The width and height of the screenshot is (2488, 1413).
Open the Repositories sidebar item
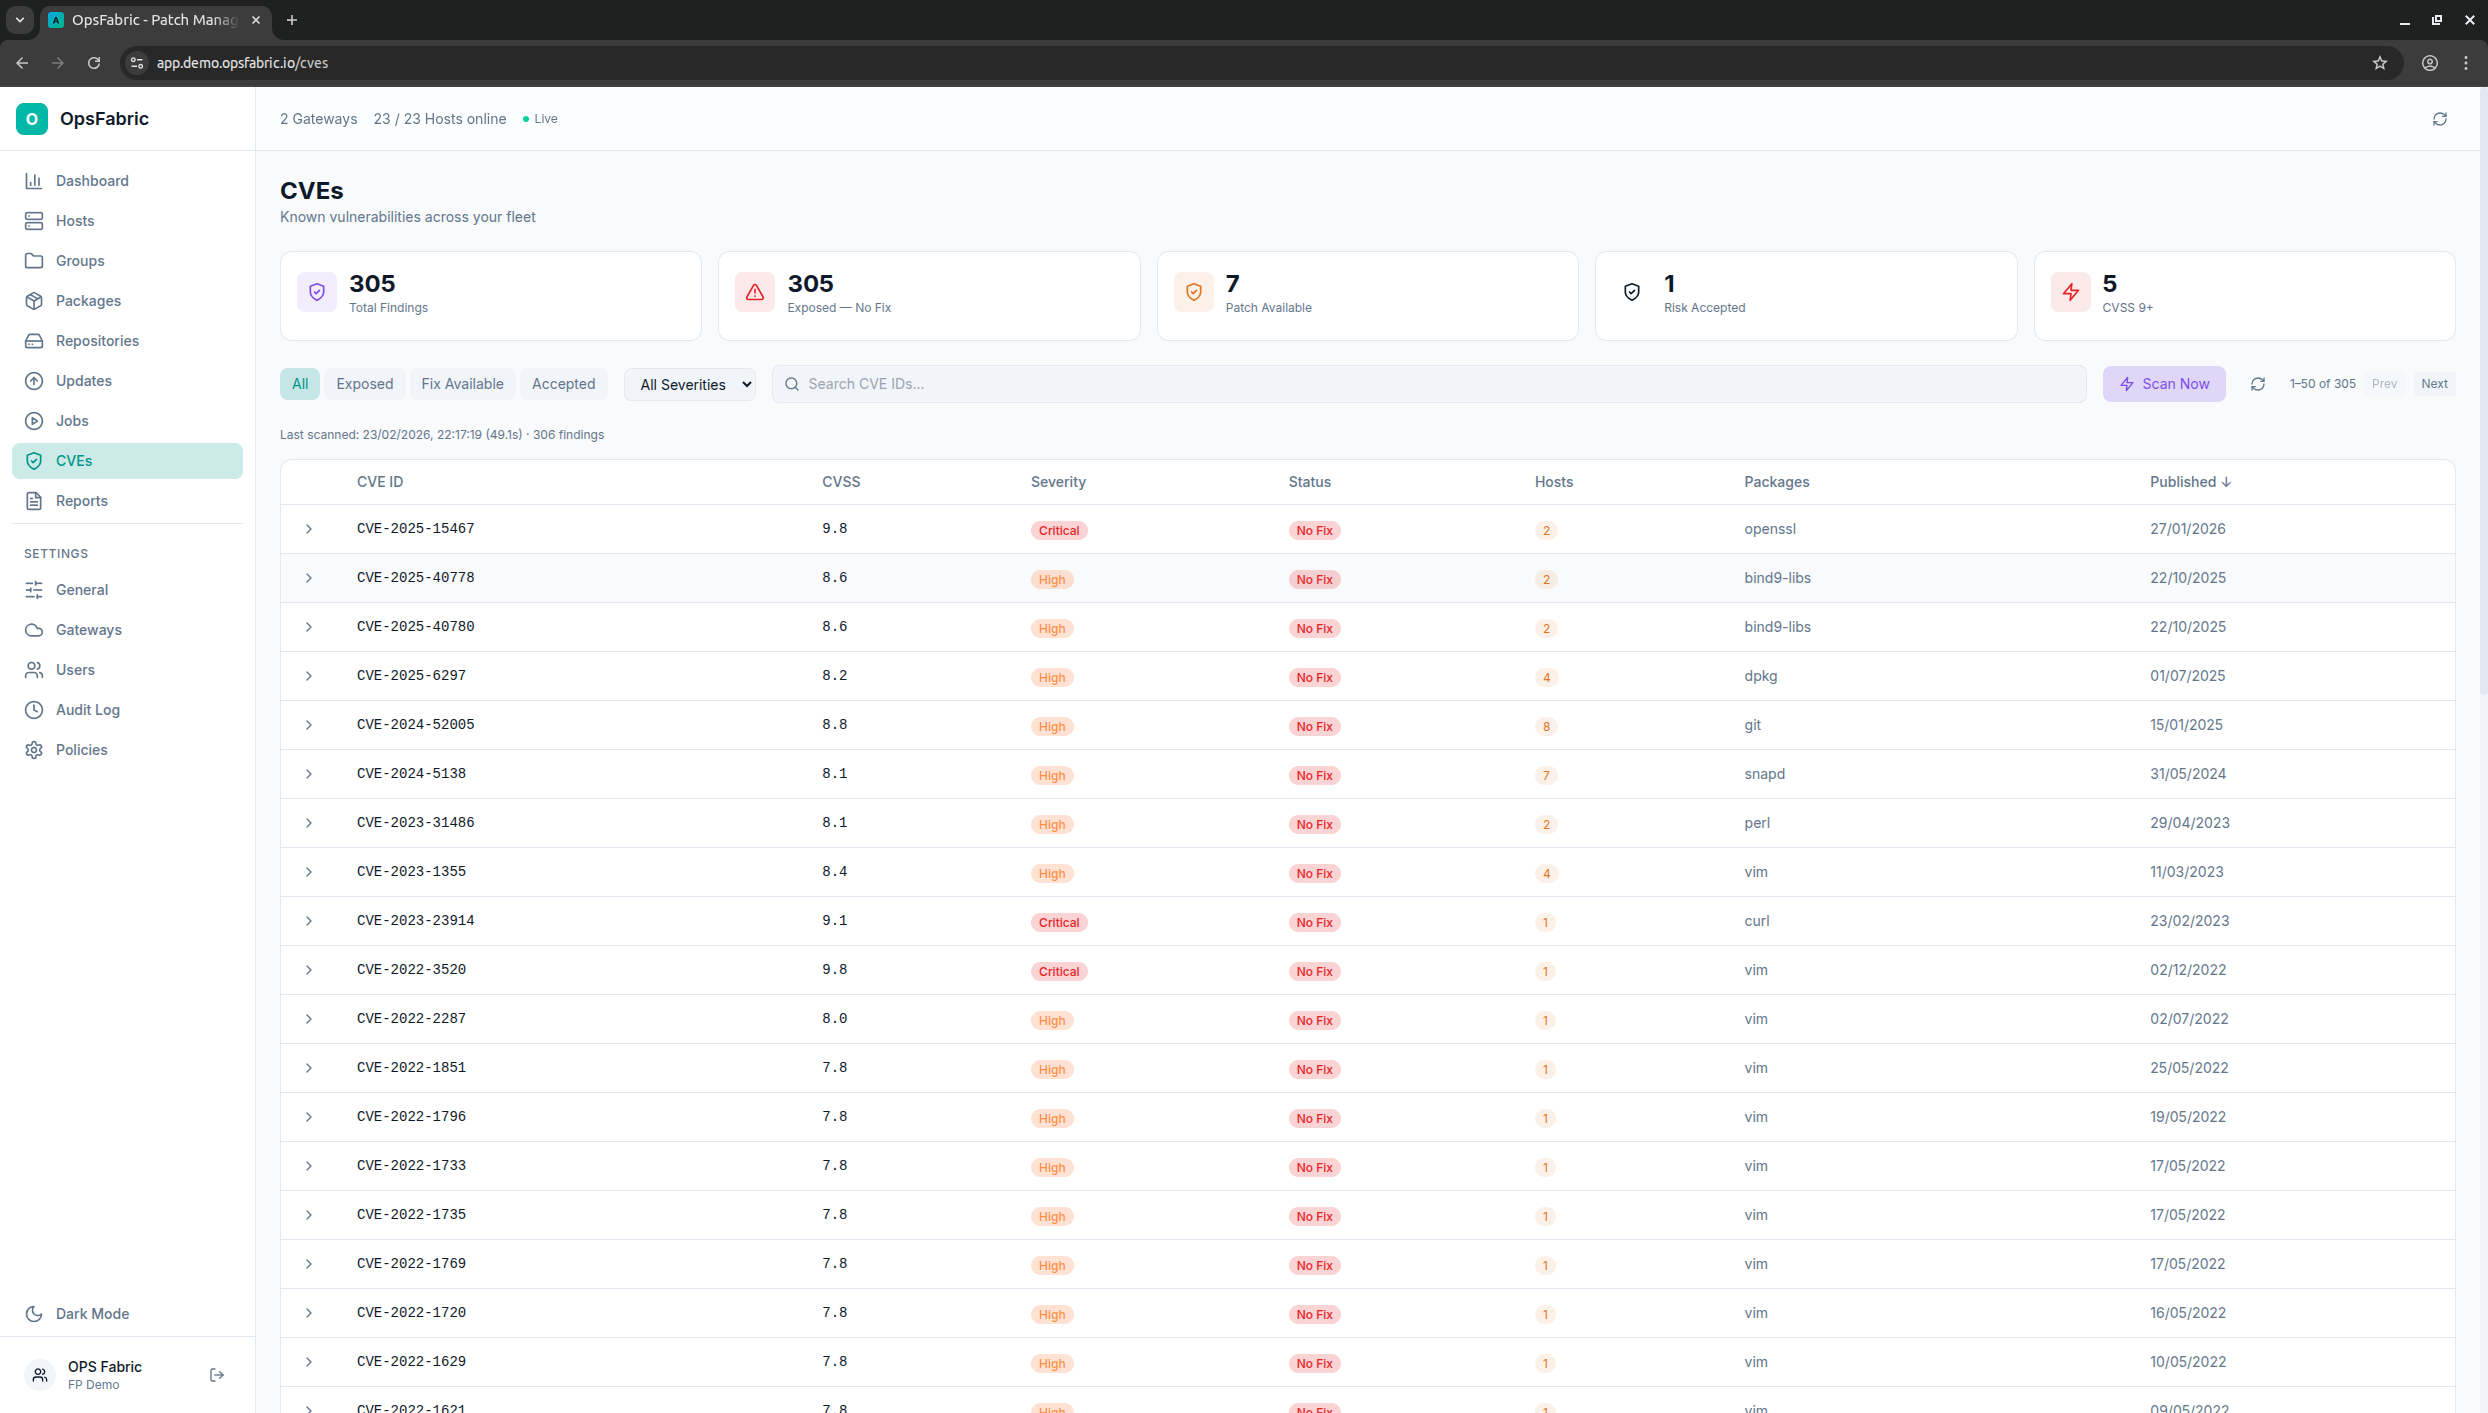(97, 341)
